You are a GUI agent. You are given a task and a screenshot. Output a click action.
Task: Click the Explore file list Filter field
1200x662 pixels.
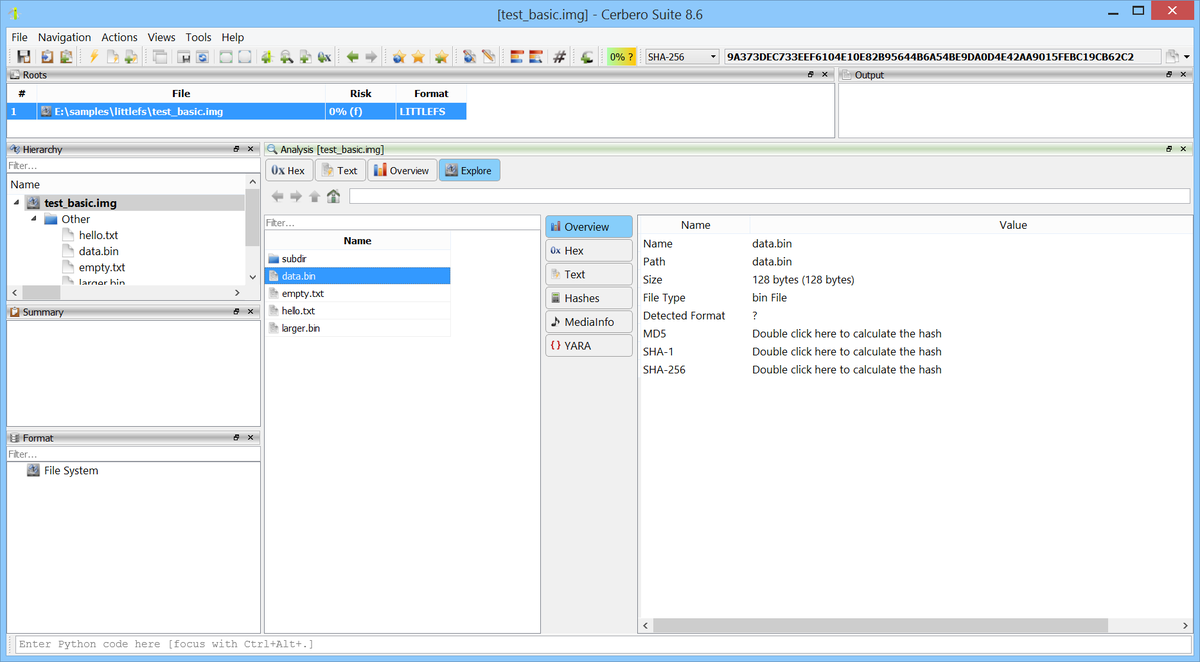tap(402, 223)
